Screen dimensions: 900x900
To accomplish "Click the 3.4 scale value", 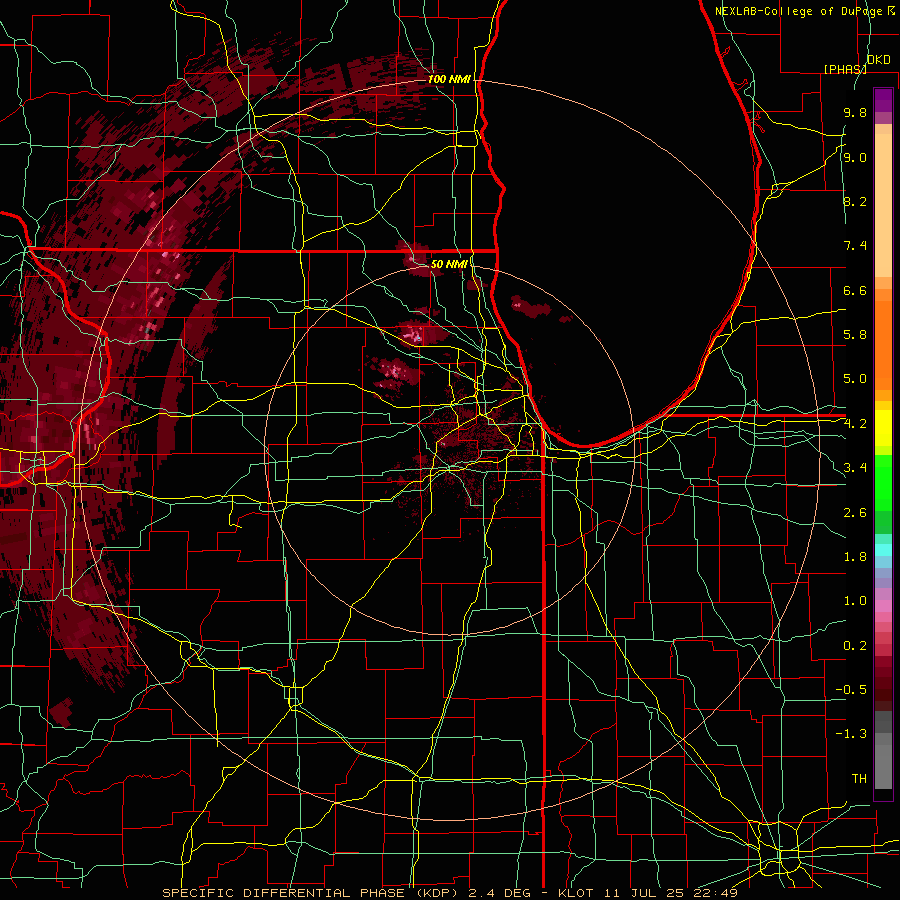I will click(x=855, y=468).
